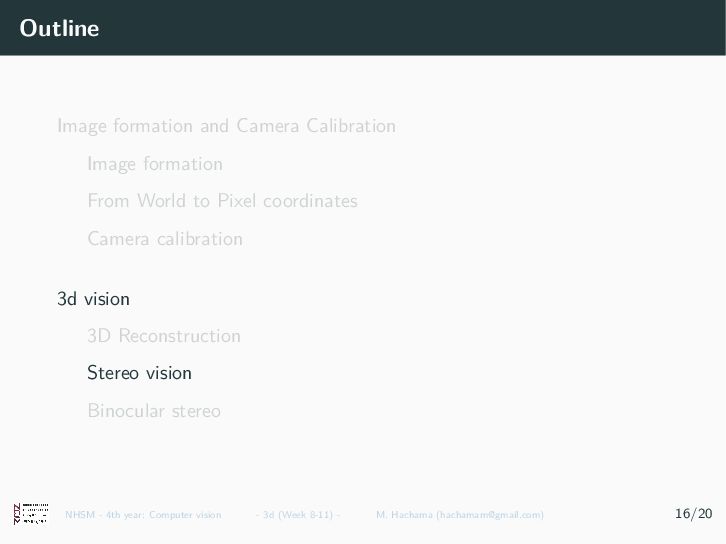Screen dimensions: 726x544
Task: Click the dark title bar beside 'Outline'
Action: tap(400, 28)
